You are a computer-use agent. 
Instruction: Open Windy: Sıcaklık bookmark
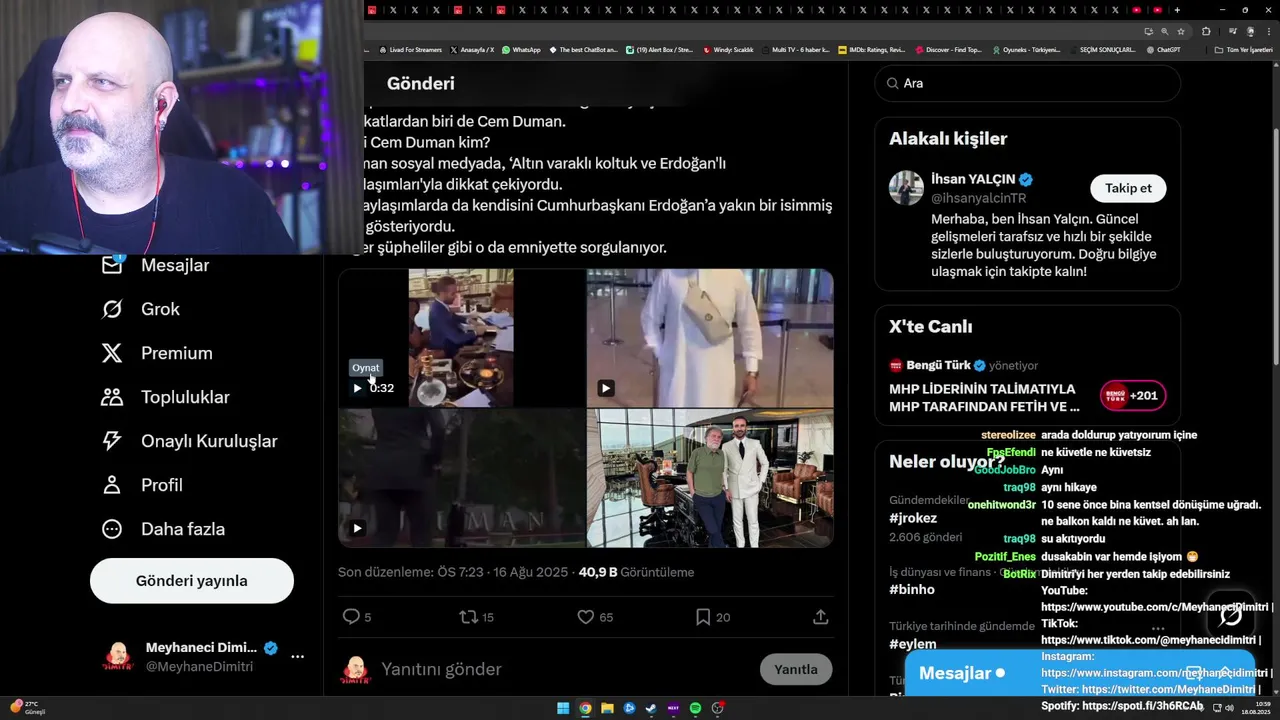(x=728, y=49)
